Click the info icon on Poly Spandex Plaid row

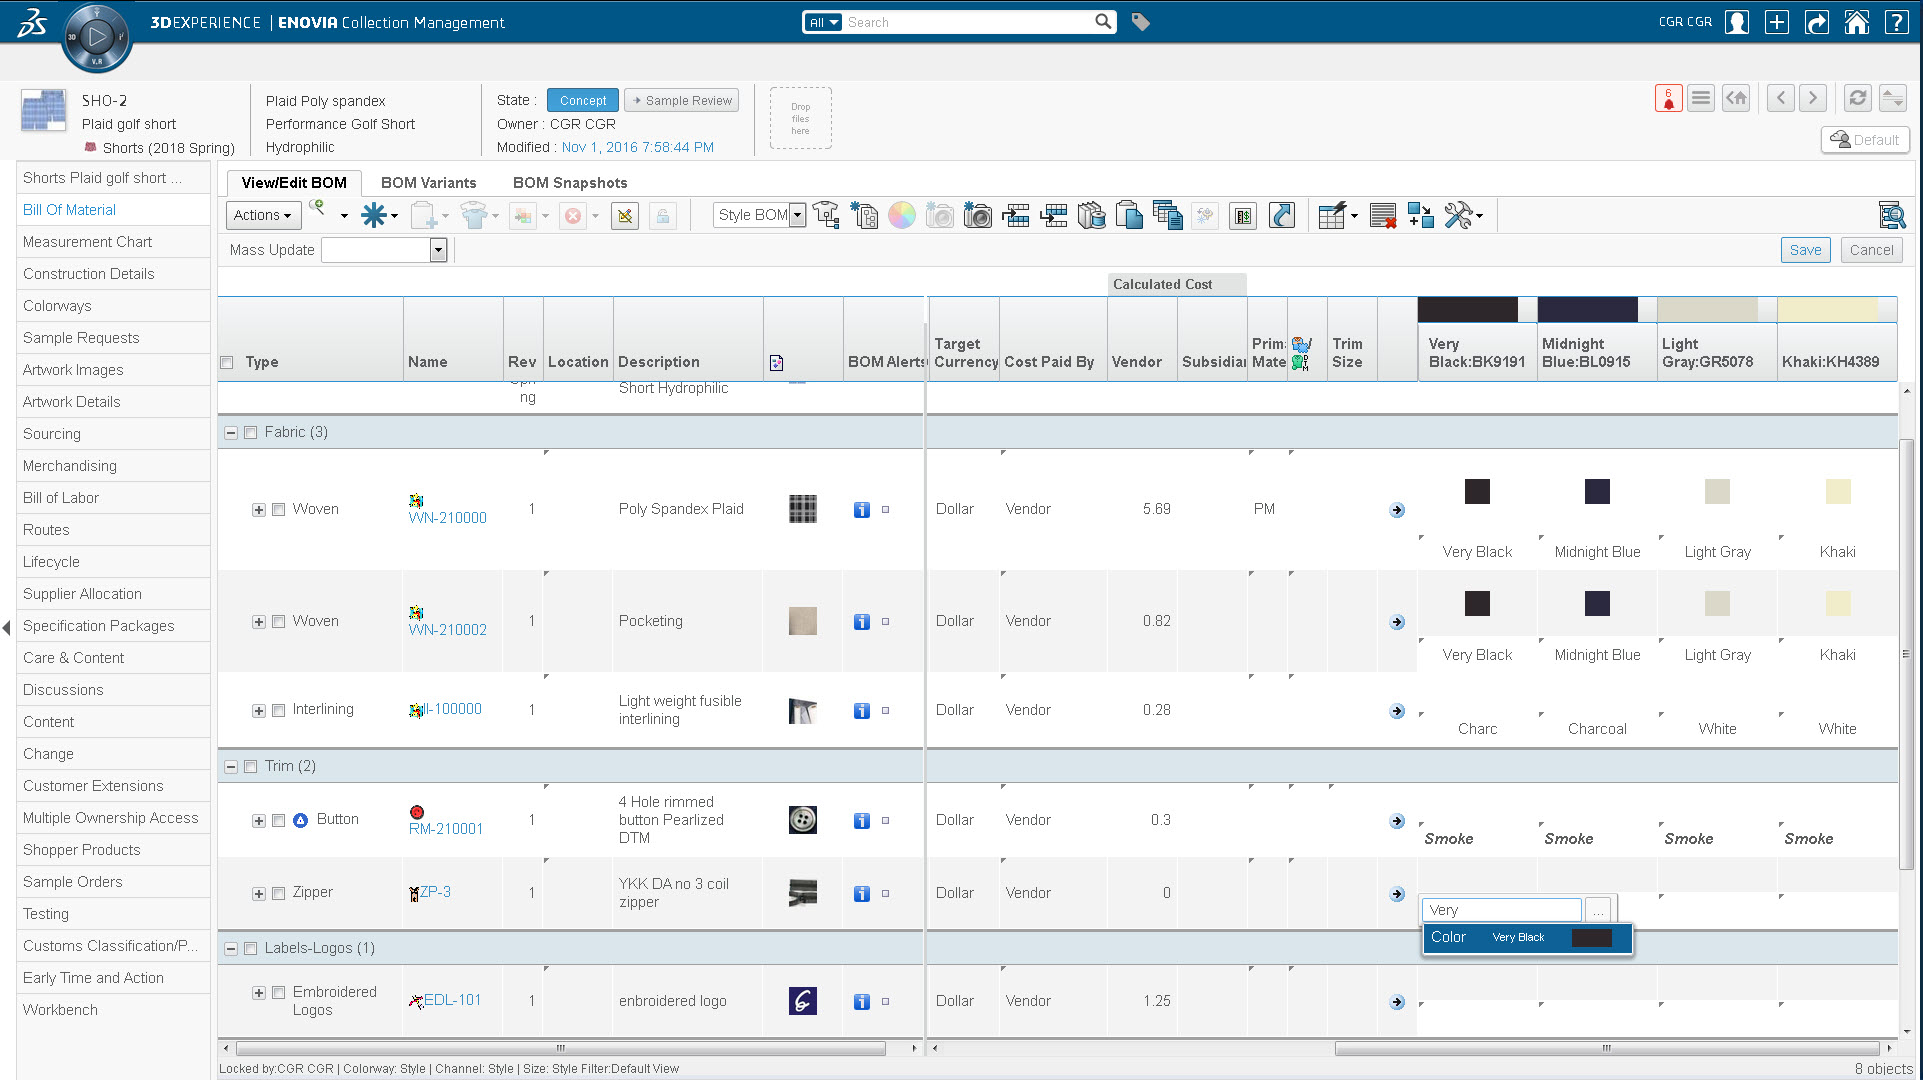[x=861, y=509]
